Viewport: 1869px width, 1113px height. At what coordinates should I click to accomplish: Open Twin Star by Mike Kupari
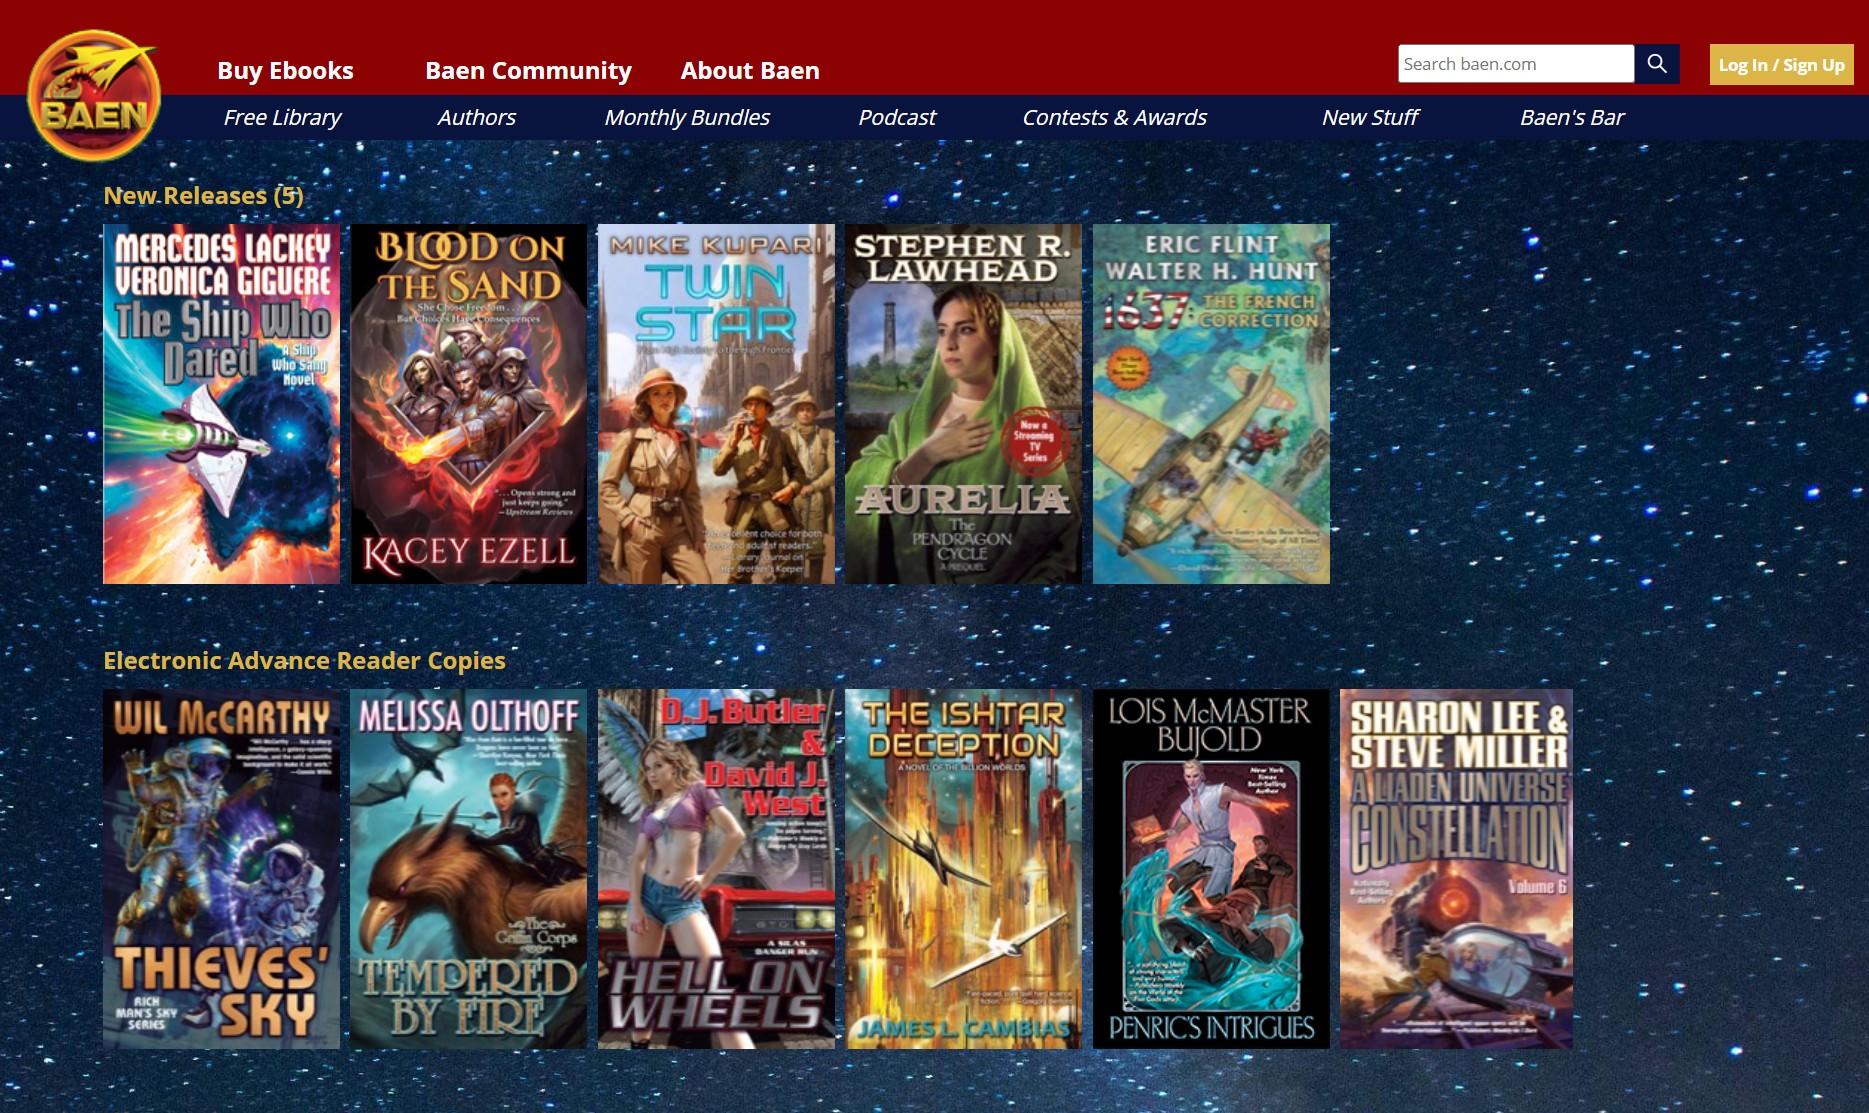[715, 402]
